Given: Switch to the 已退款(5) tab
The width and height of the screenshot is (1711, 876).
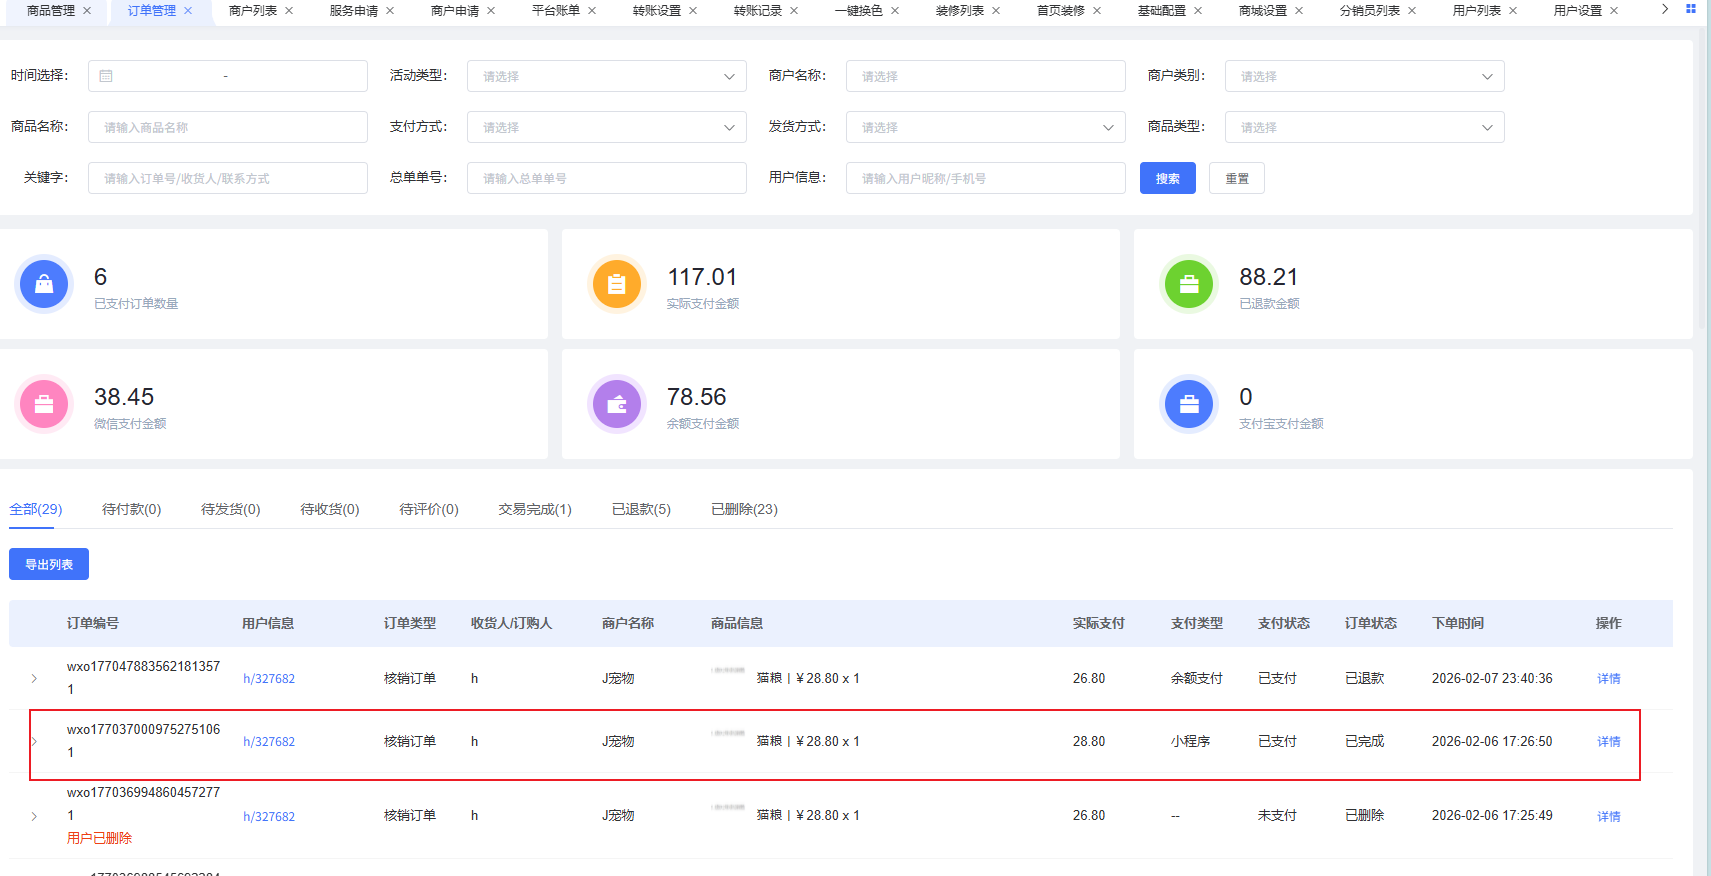Looking at the screenshot, I should click(x=641, y=509).
